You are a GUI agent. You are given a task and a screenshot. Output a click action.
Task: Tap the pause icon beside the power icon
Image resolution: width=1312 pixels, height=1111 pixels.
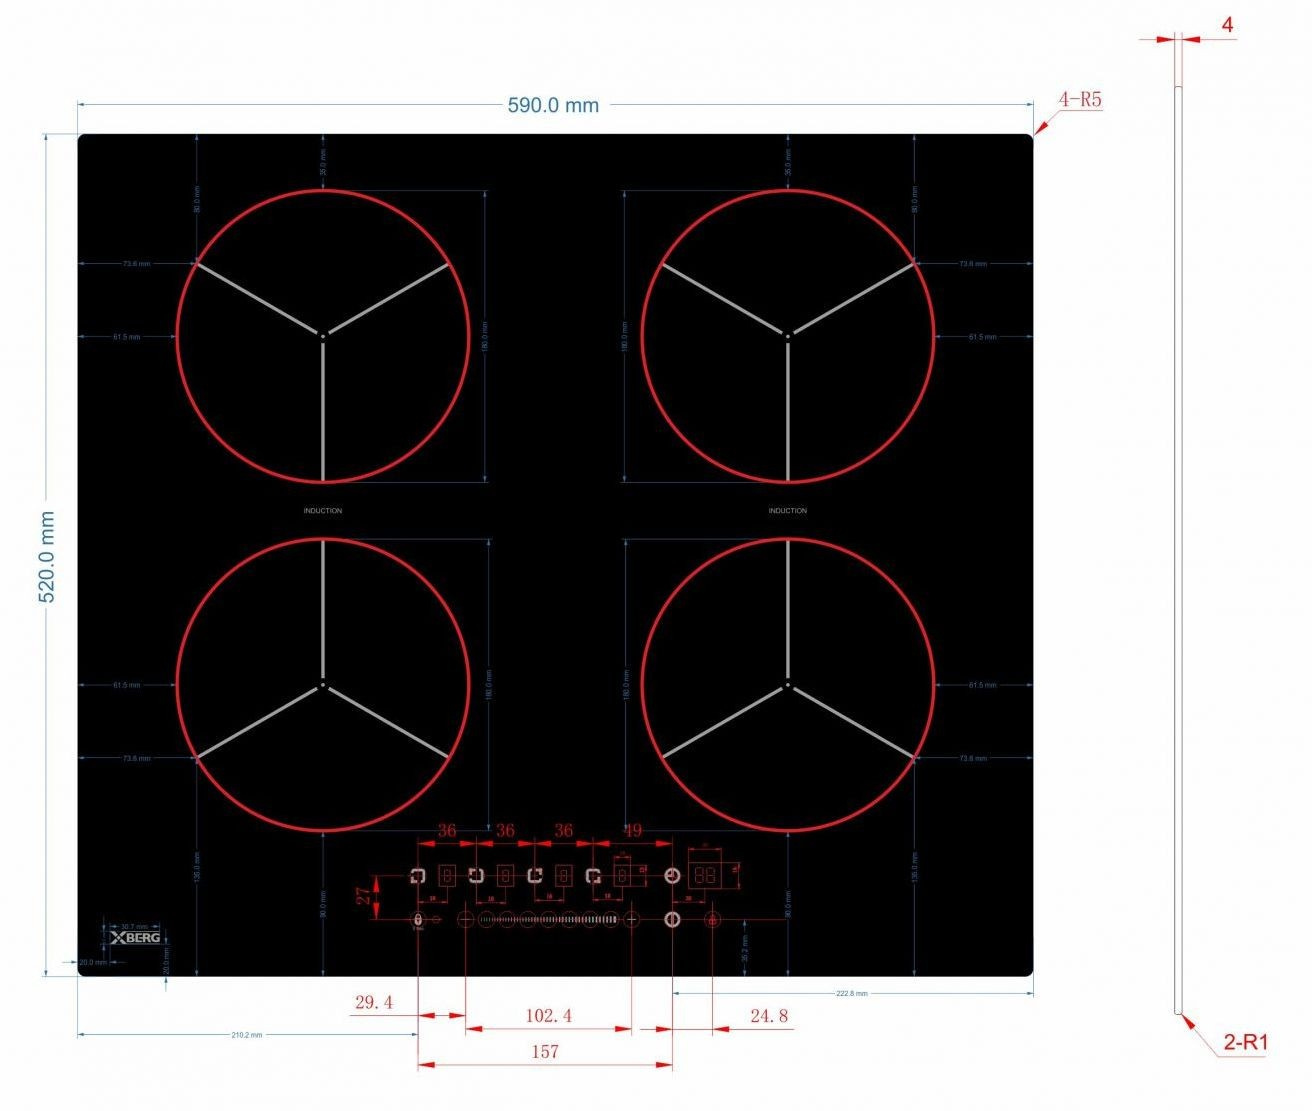click(672, 919)
